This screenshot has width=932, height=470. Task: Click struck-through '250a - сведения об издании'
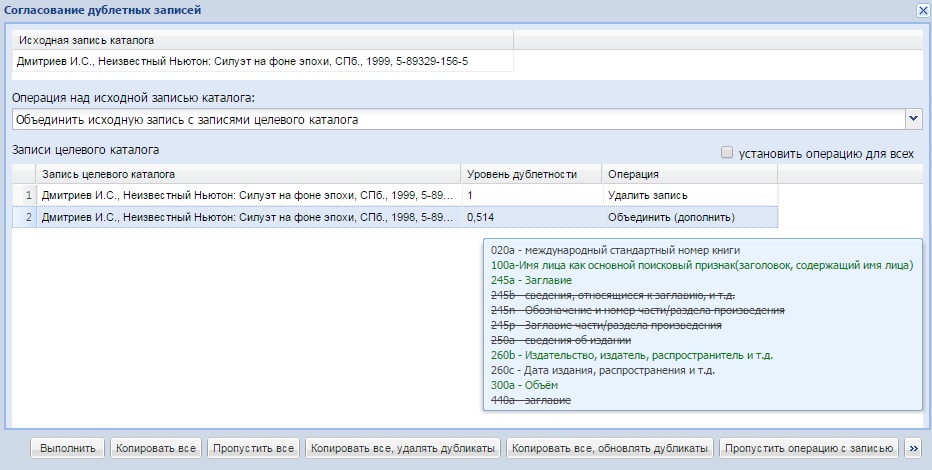pos(561,340)
